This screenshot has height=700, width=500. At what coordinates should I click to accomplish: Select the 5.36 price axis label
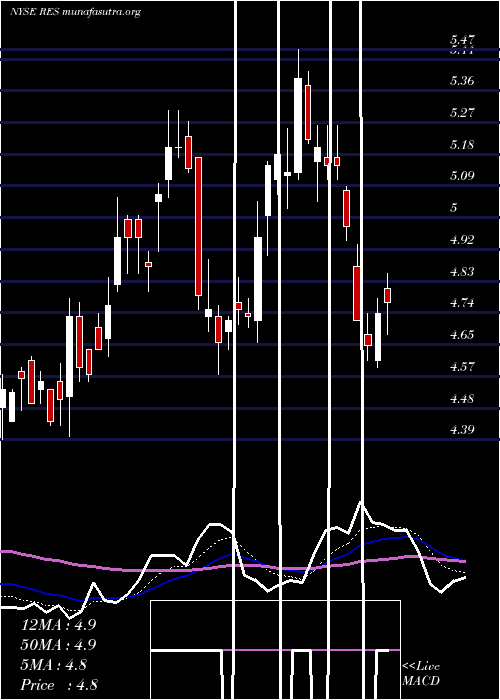[462, 81]
